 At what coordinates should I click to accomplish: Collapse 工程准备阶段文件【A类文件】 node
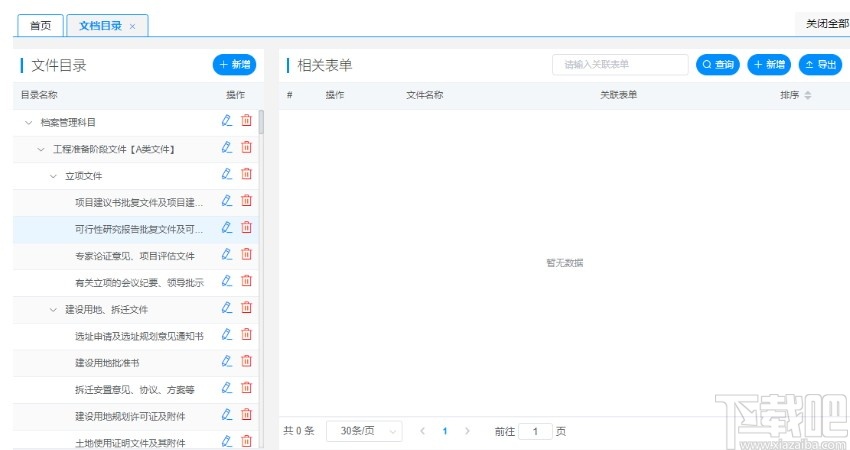pos(41,149)
